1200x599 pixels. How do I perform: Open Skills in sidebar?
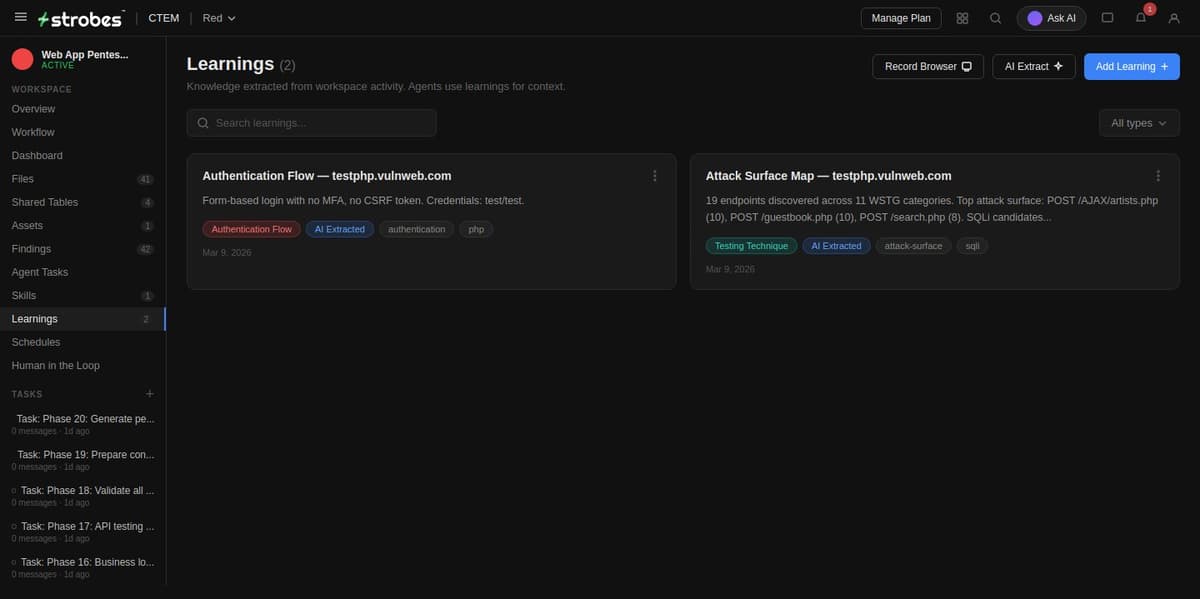click(83, 295)
